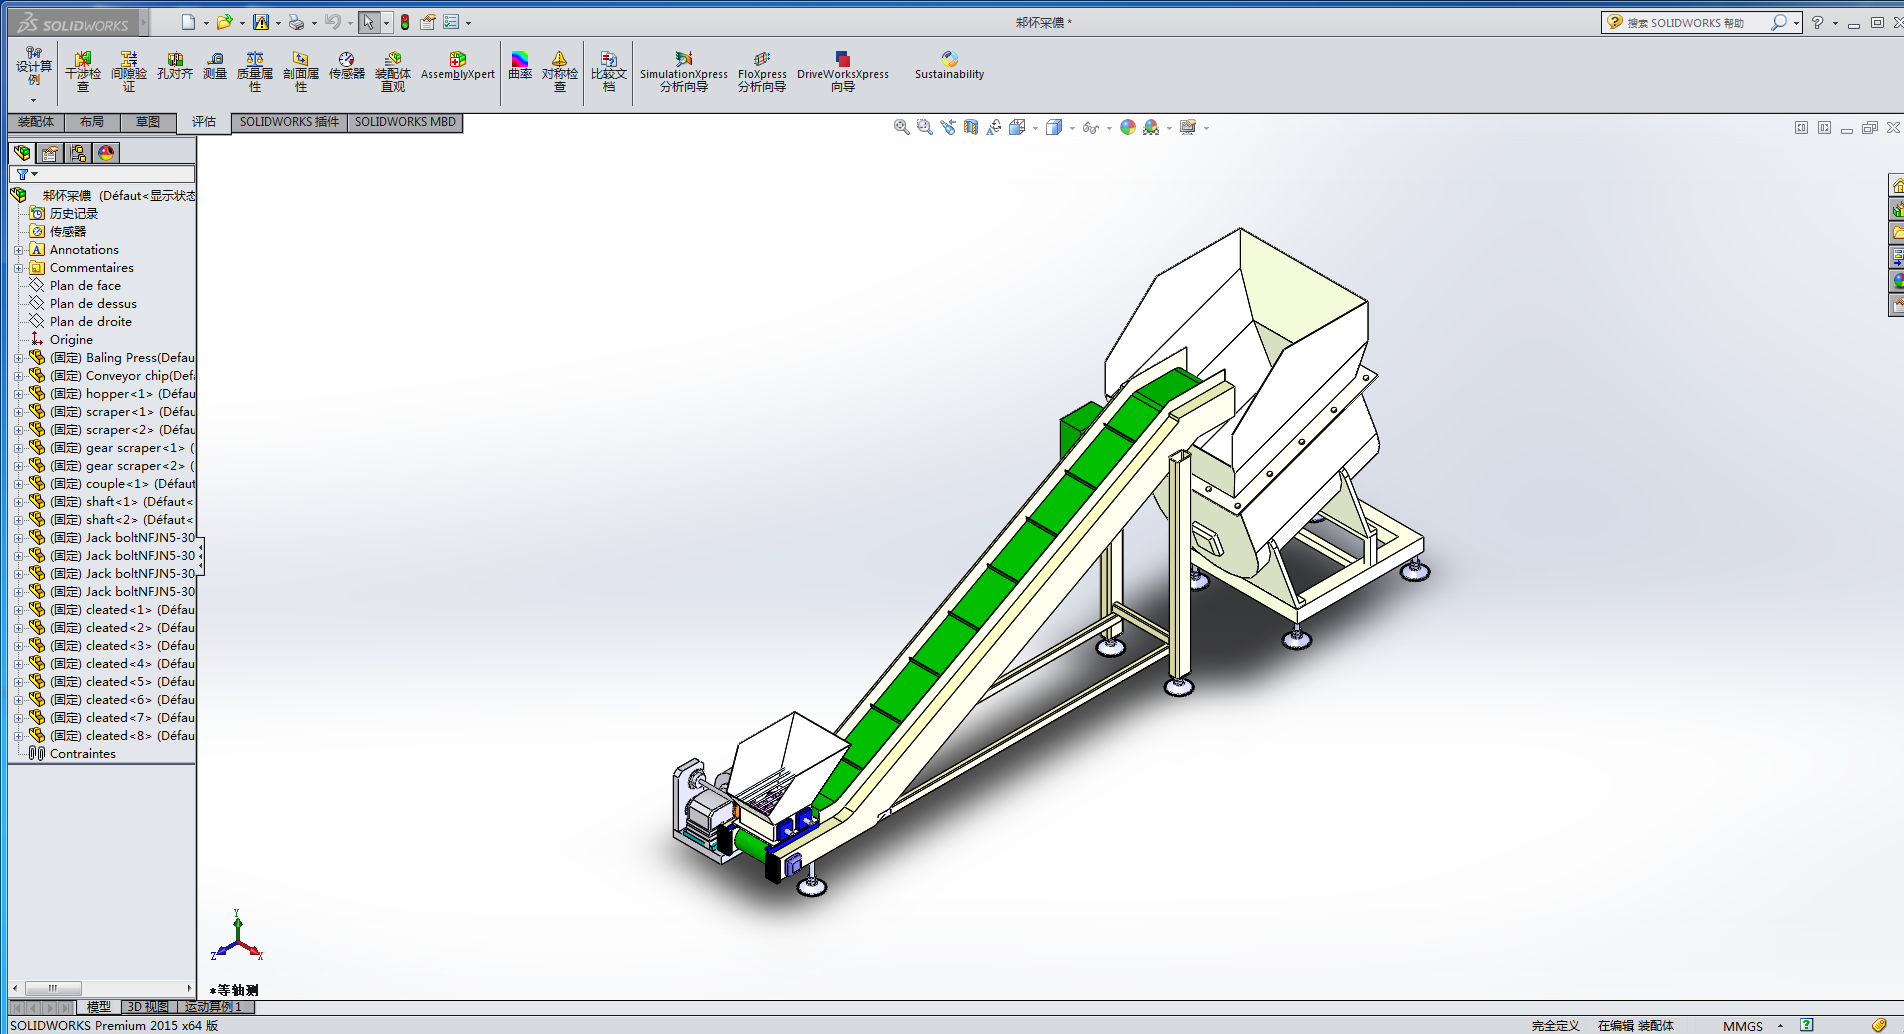Click the Edit Appearance color ball
The image size is (1904, 1034).
[x=1128, y=128]
